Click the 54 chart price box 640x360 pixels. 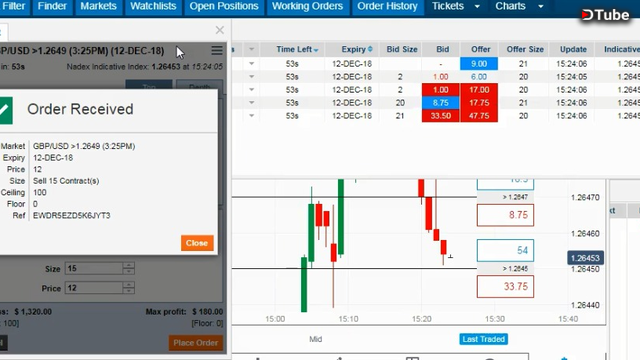tap(505, 251)
